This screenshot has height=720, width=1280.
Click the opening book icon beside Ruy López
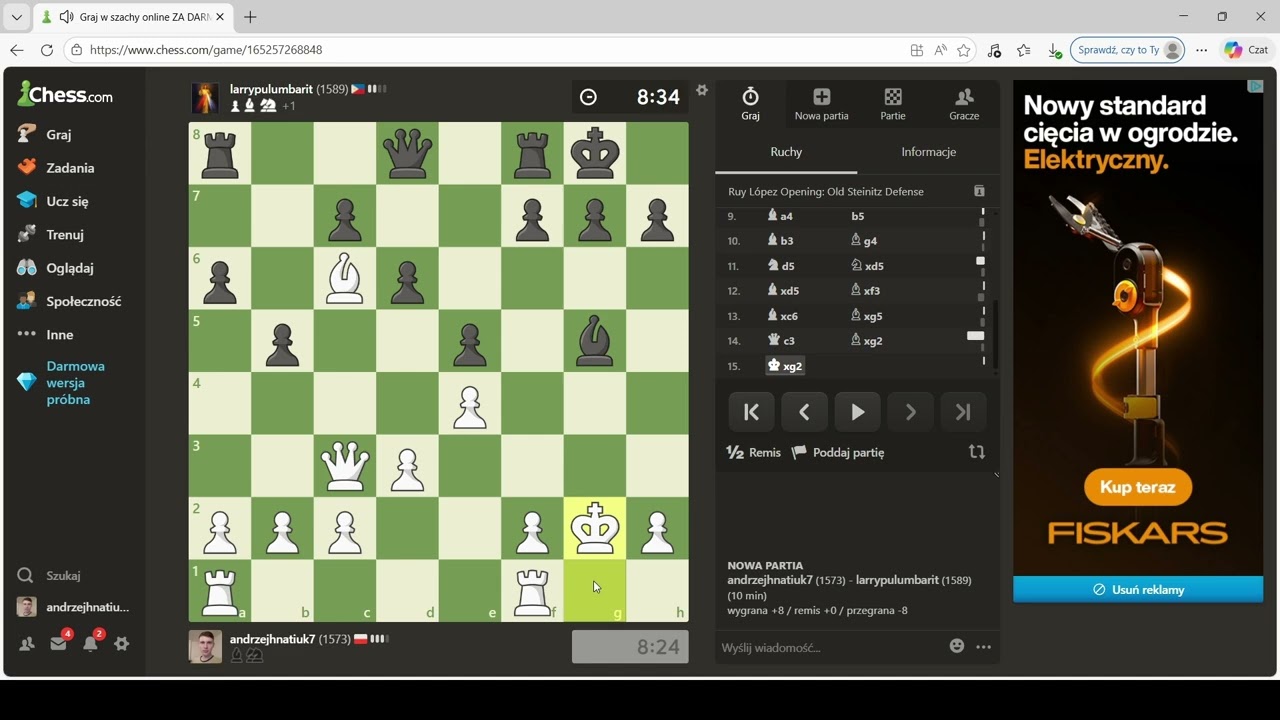980,191
